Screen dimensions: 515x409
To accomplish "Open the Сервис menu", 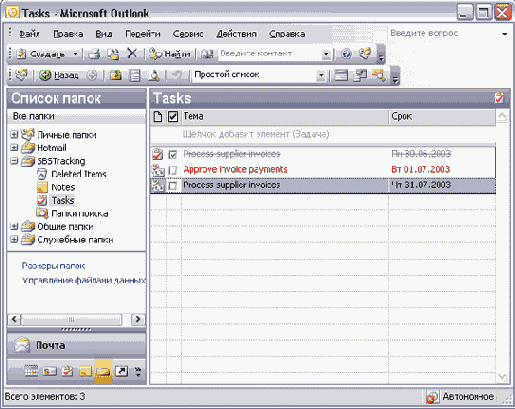I will pos(188,34).
